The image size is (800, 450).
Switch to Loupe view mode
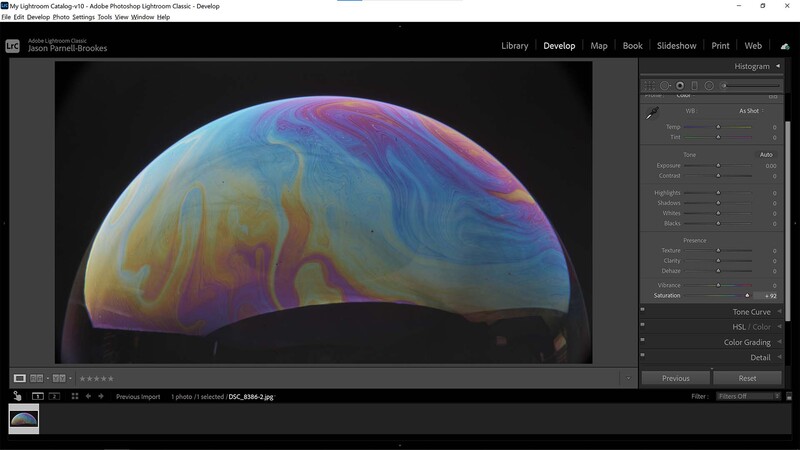click(19, 378)
